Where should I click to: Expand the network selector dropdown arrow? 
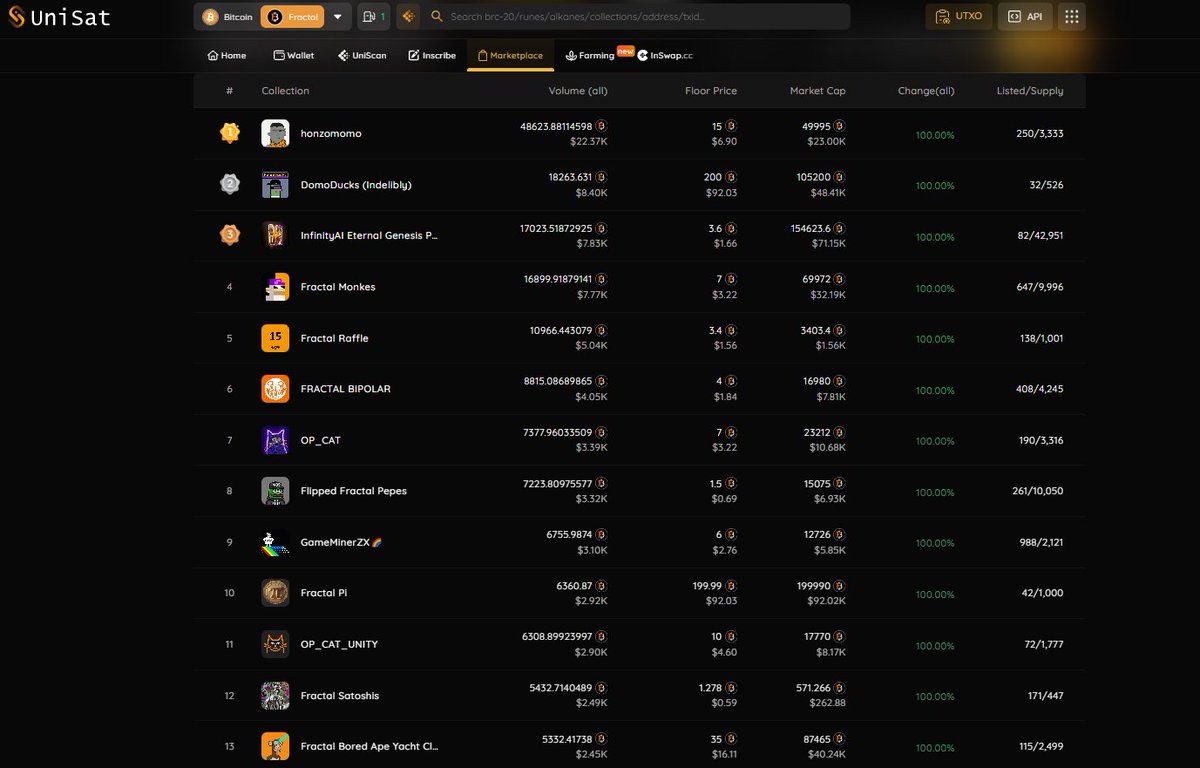click(x=337, y=17)
